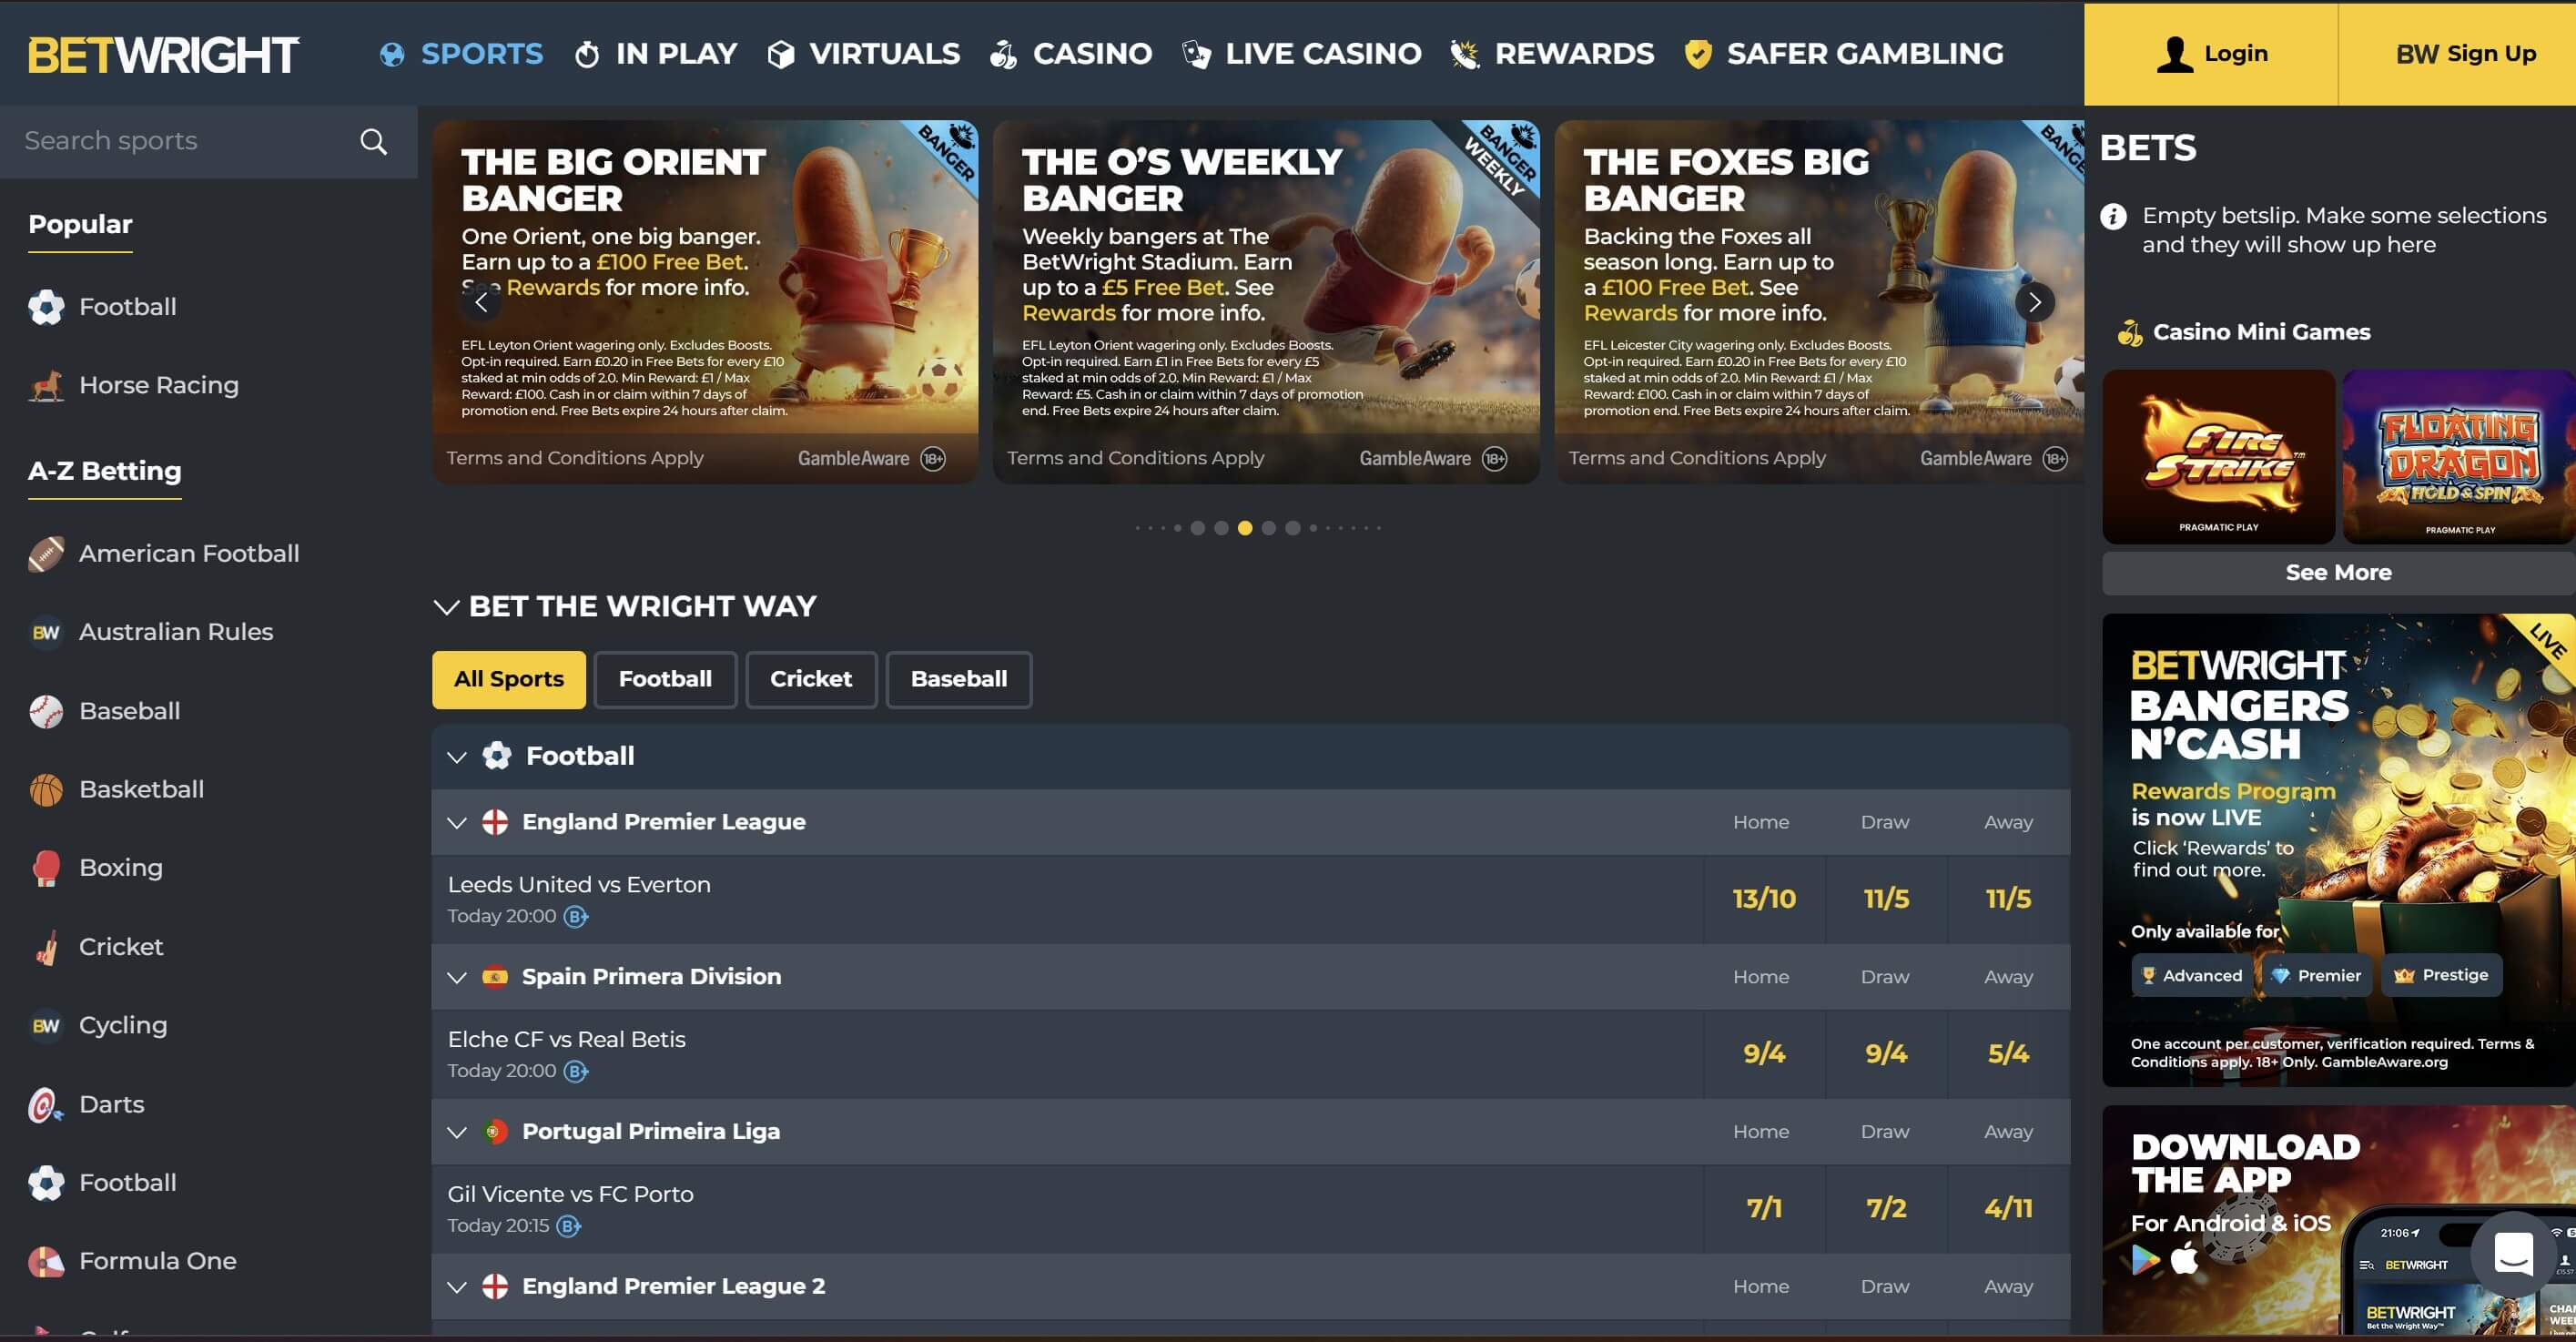
Task: Click the Apple App Store icon
Action: [2186, 1257]
